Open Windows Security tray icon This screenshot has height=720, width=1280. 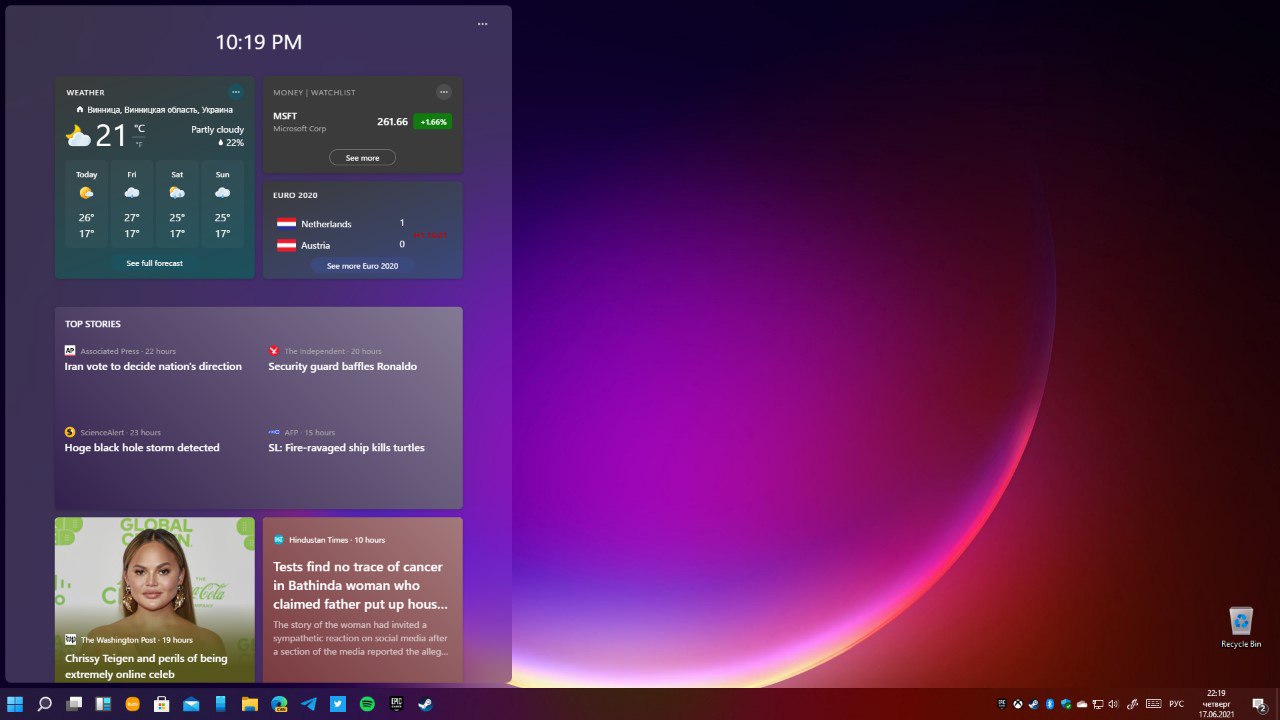pyautogui.click(x=1066, y=704)
